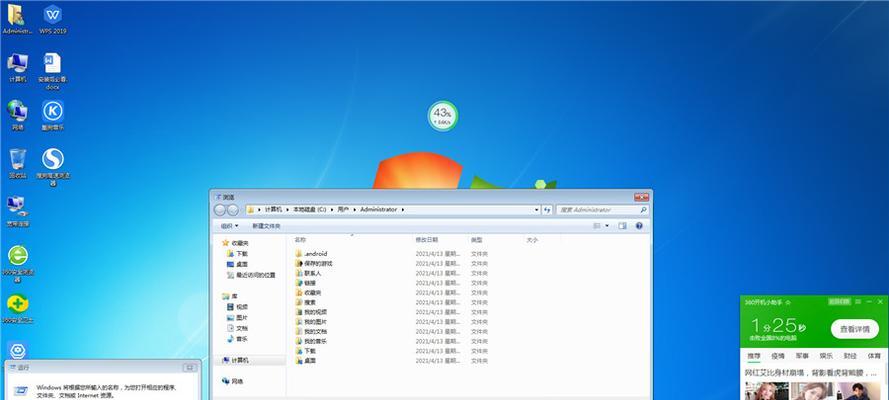The height and width of the screenshot is (400, 889).
Task: Click the forward button in the browse window
Action: [233, 210]
